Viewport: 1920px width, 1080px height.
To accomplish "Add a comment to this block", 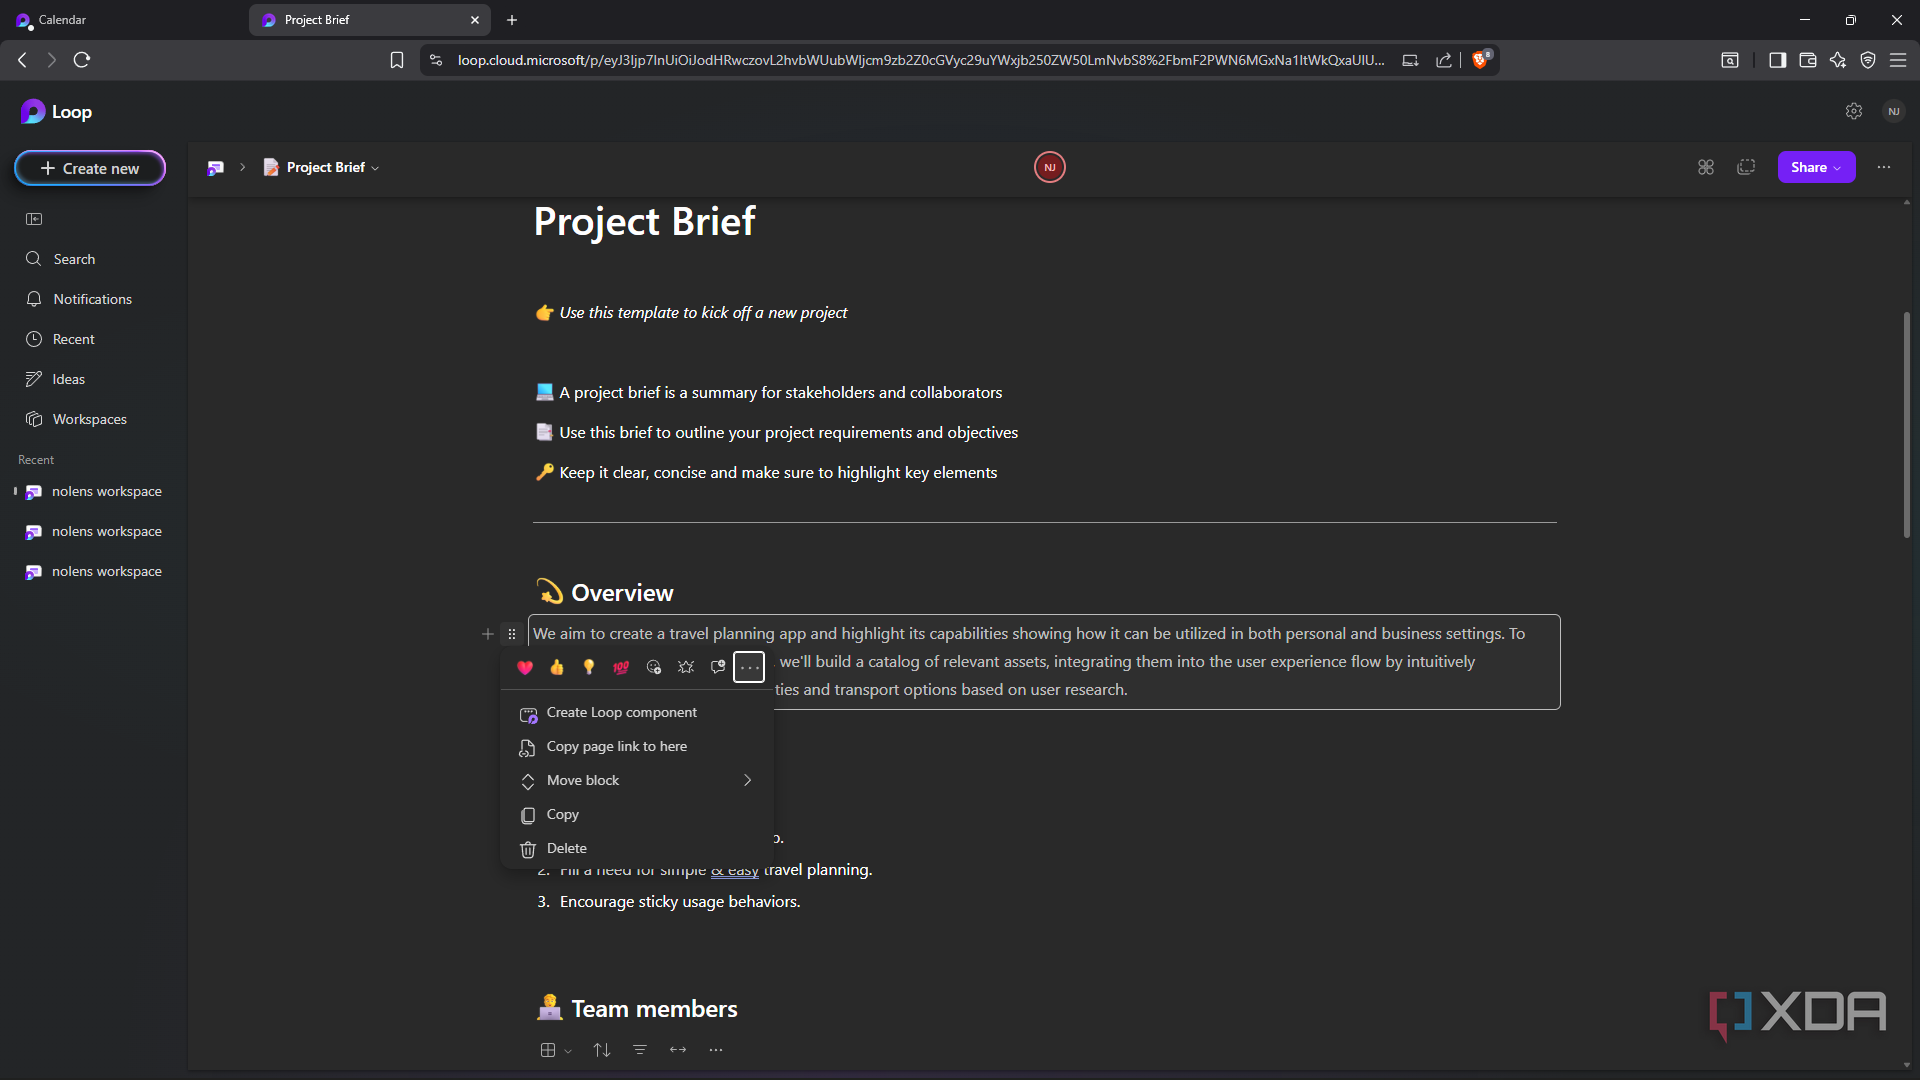I will coord(718,667).
